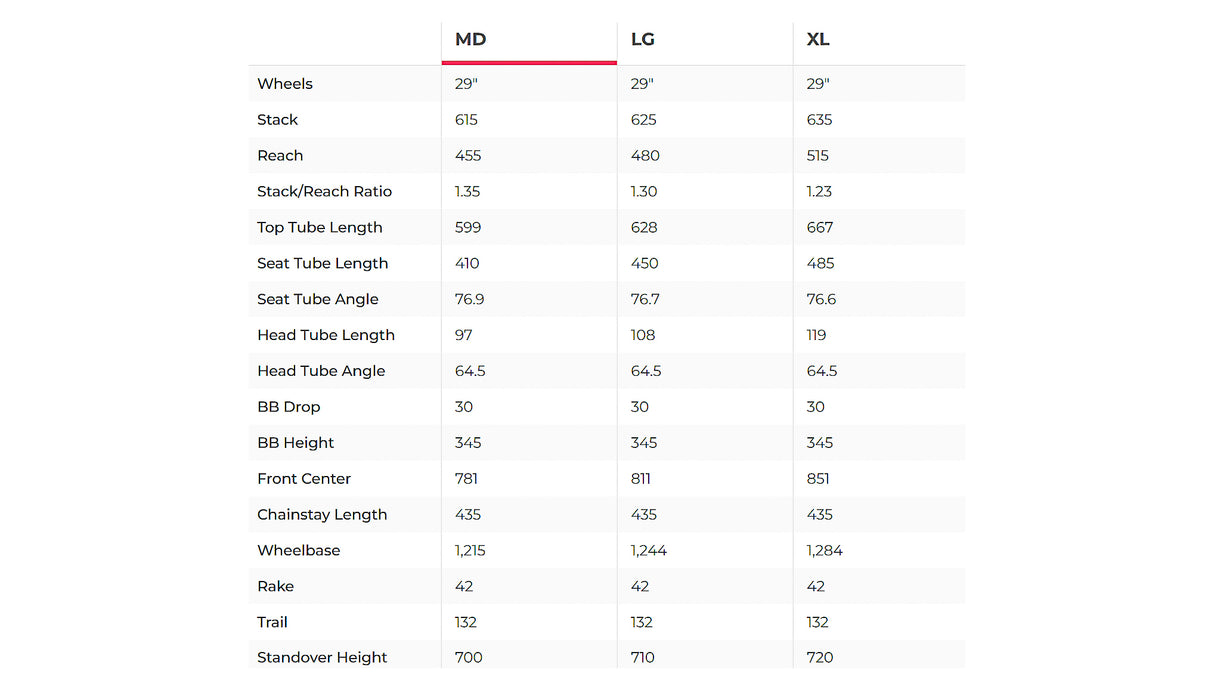Select the Seat Tube Angle label
This screenshot has height=683, width=1214.
(317, 300)
